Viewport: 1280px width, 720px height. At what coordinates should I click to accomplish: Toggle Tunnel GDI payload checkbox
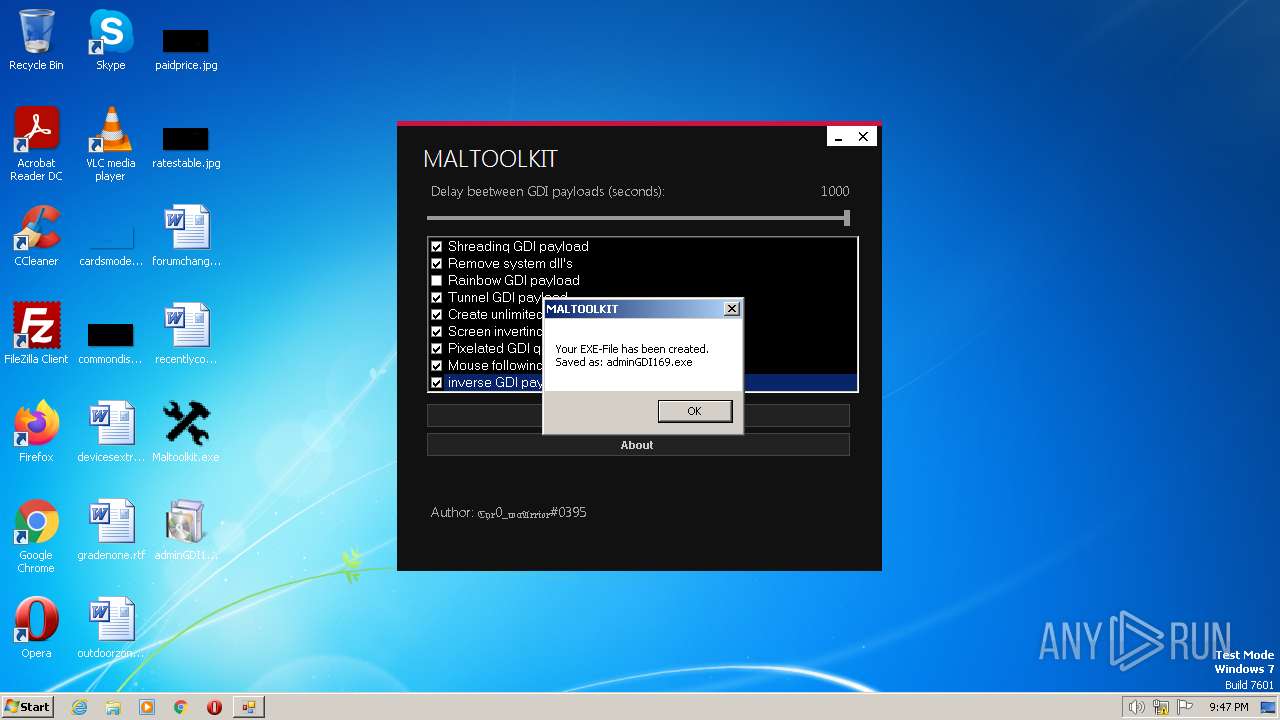(x=436, y=297)
